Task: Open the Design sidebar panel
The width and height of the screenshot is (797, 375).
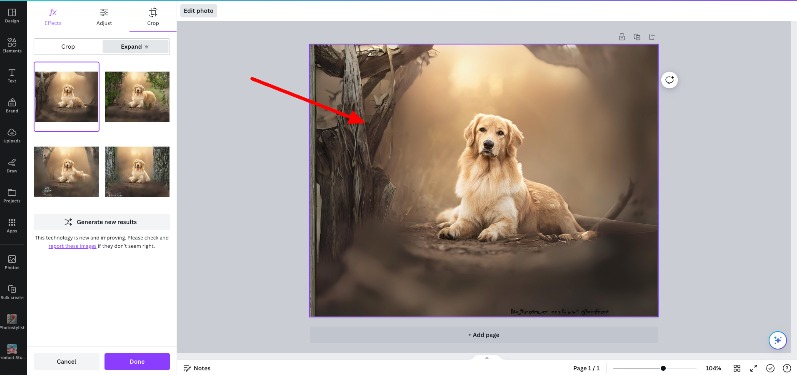Action: pyautogui.click(x=12, y=15)
